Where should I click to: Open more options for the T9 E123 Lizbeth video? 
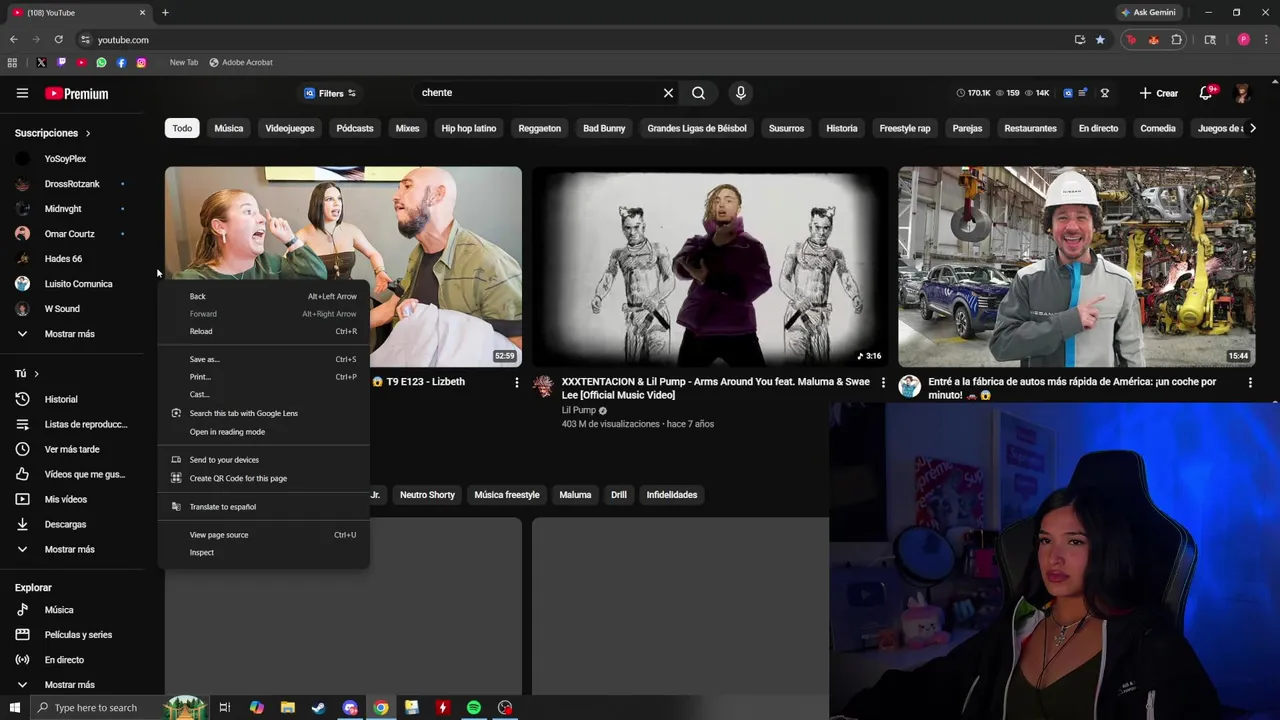pos(516,382)
